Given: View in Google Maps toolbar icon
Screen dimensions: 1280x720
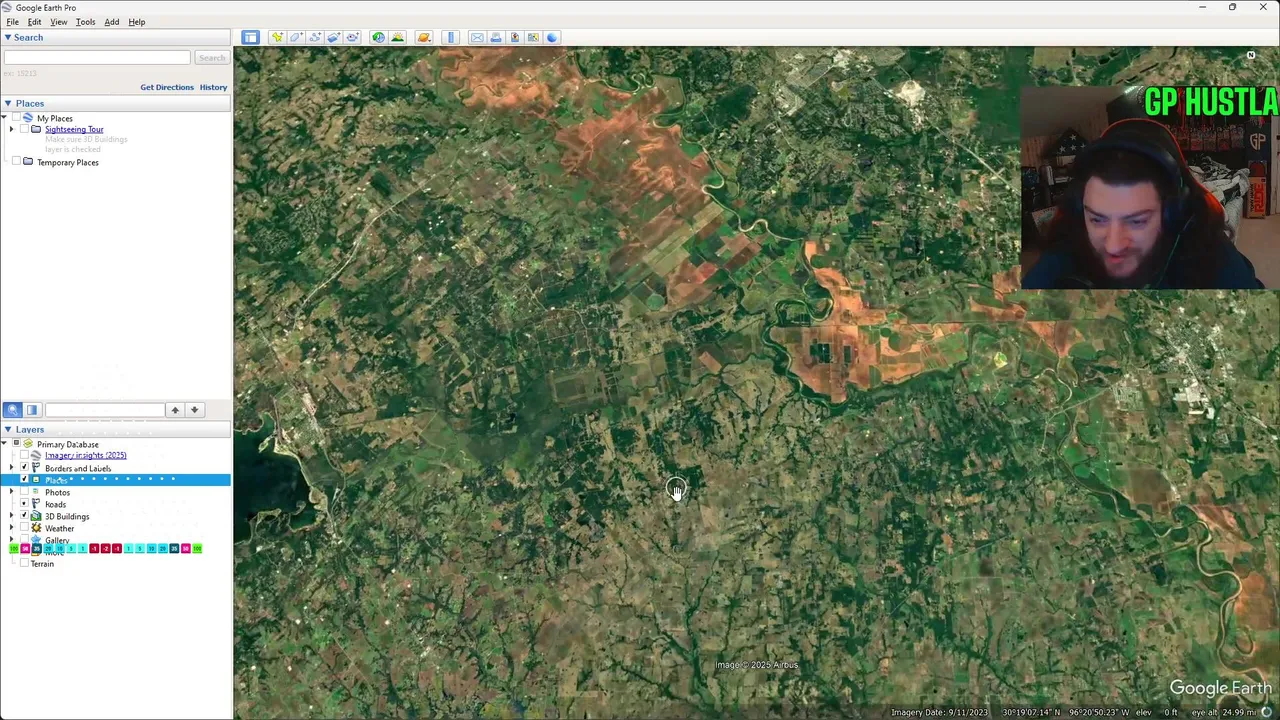Looking at the screenshot, I should point(534,37).
